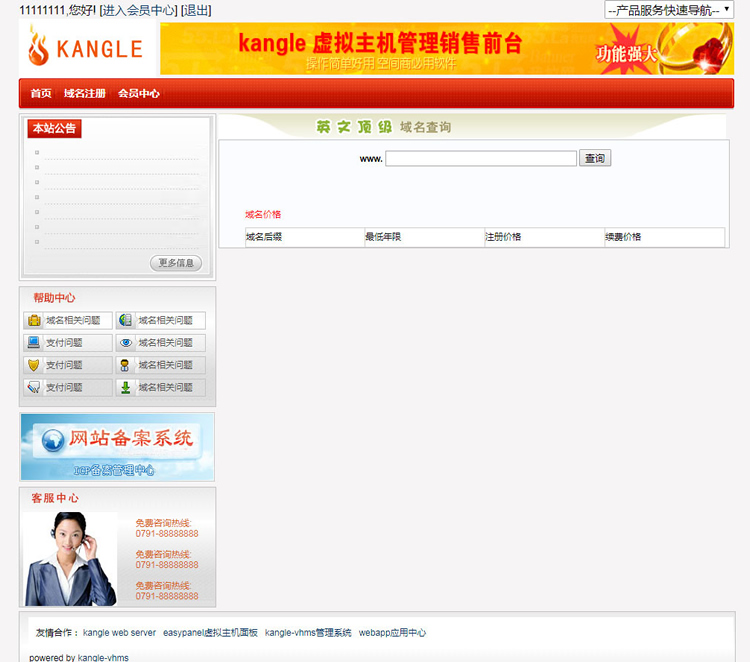Image resolution: width=750 pixels, height=662 pixels.
Task: Click the pencil and note payment icon
Action: [34, 388]
